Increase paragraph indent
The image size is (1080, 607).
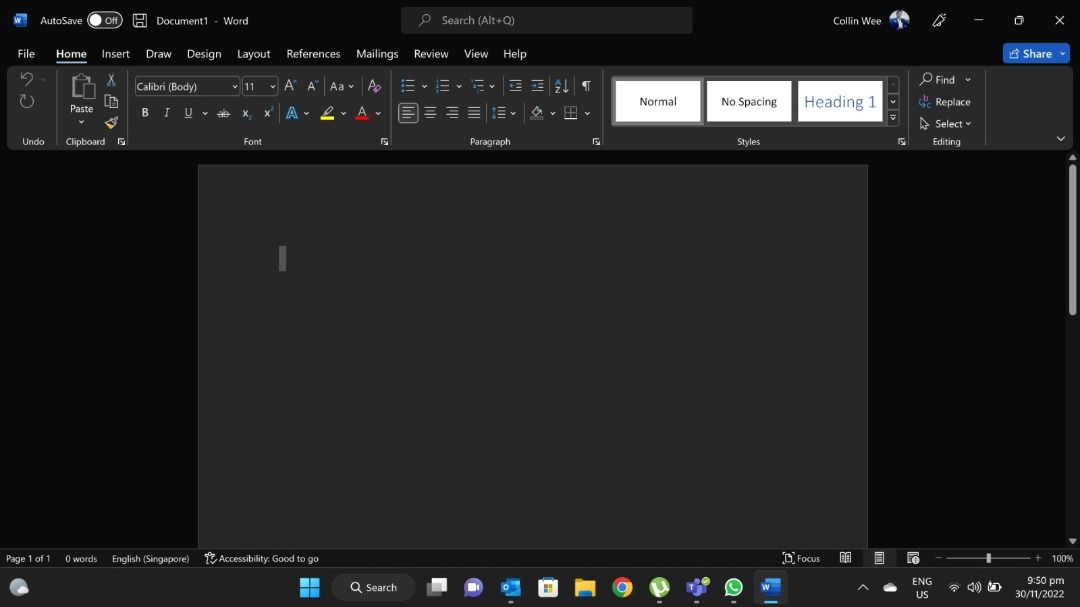point(537,85)
